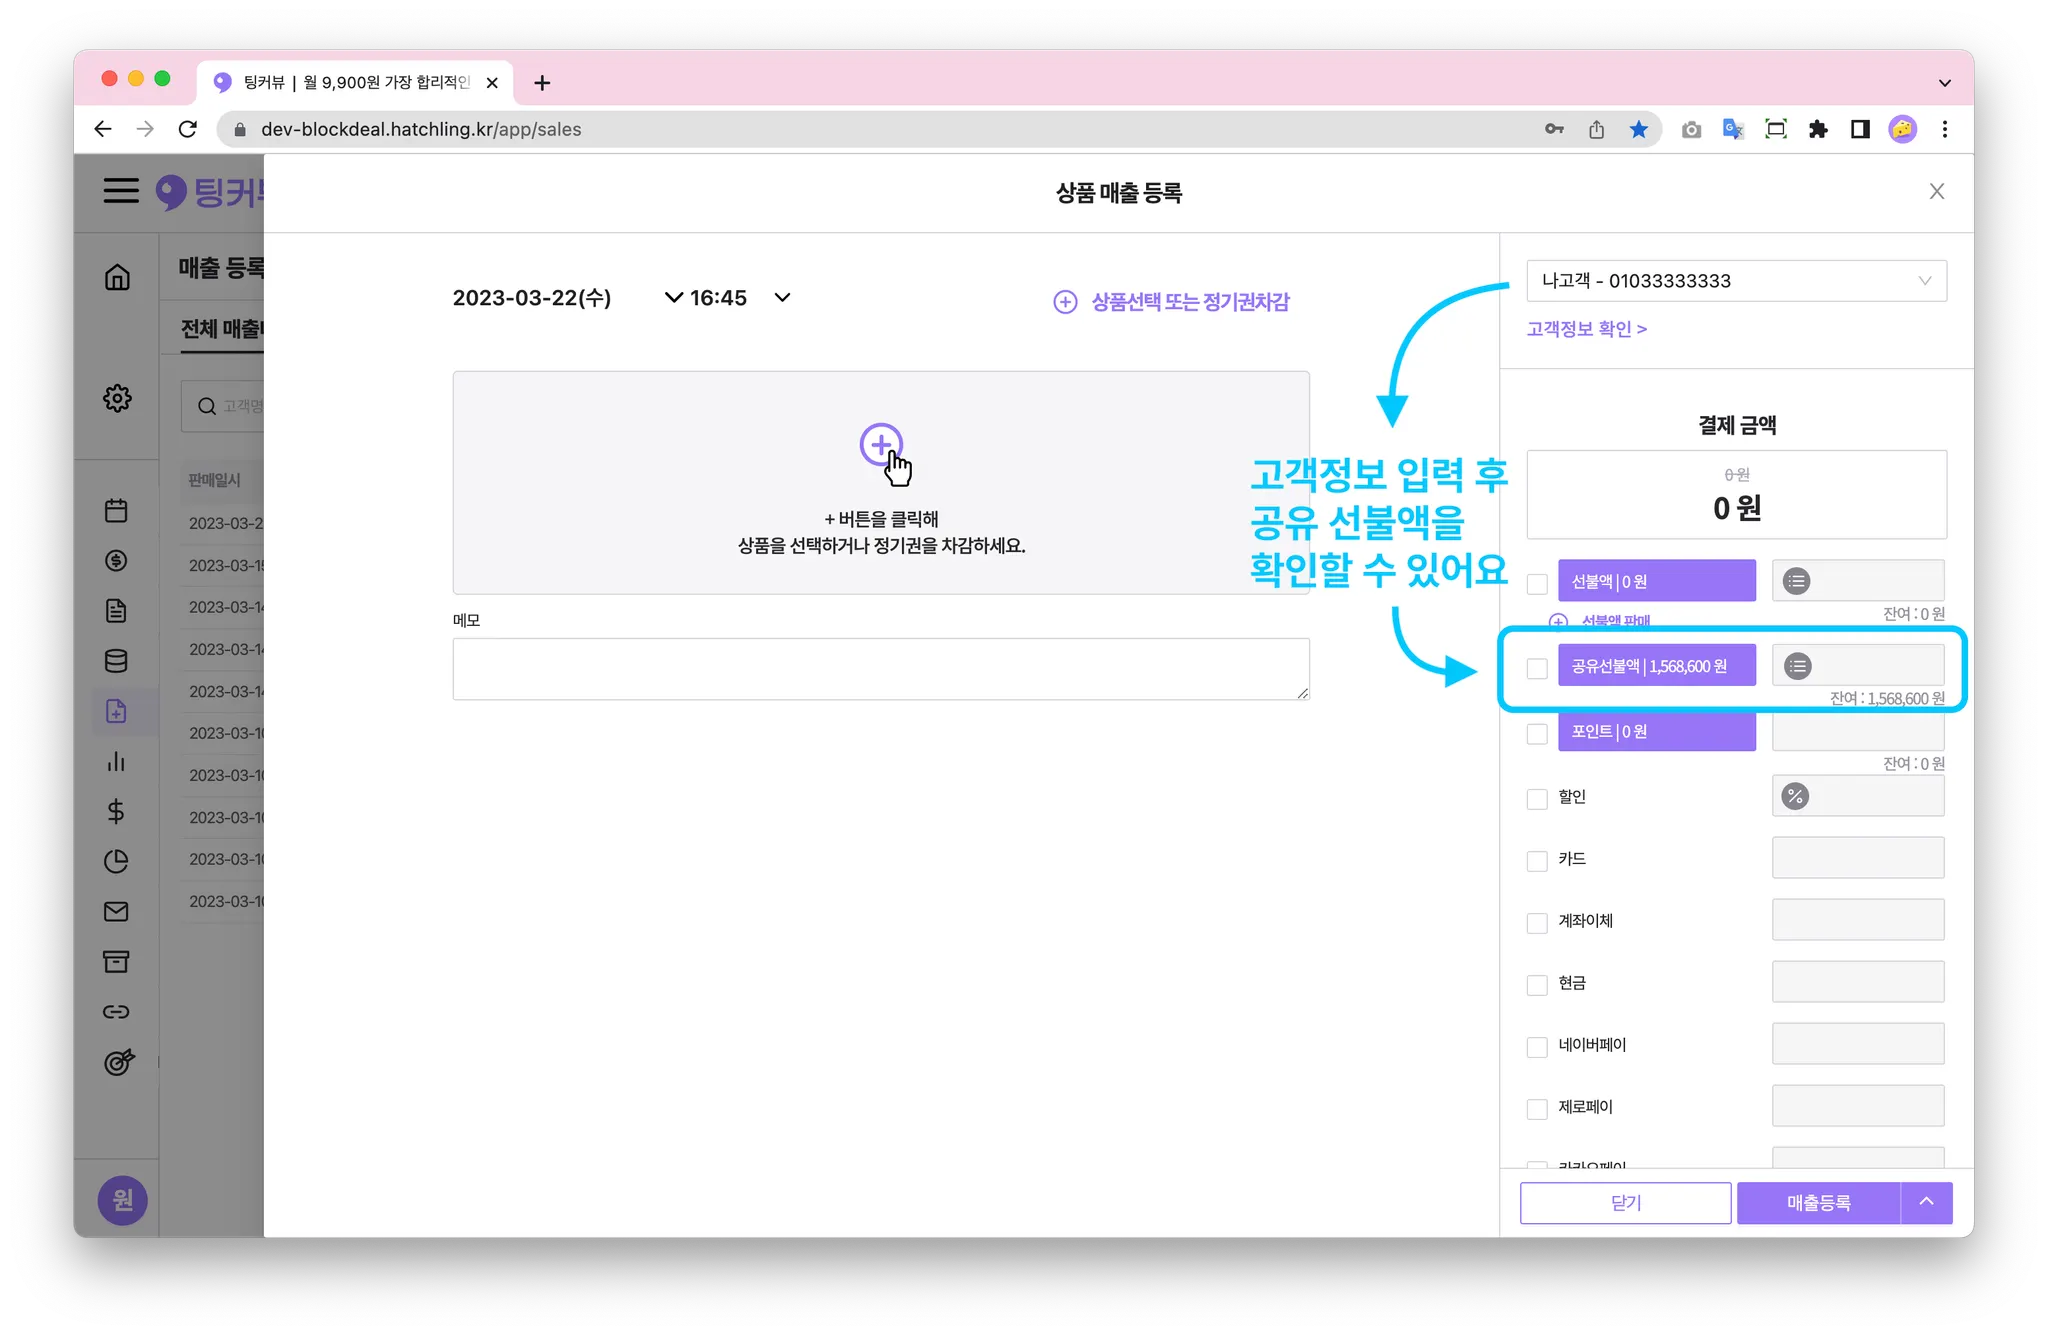Click percent icon in 할인 field
This screenshot has width=2048, height=1335.
click(x=1795, y=797)
